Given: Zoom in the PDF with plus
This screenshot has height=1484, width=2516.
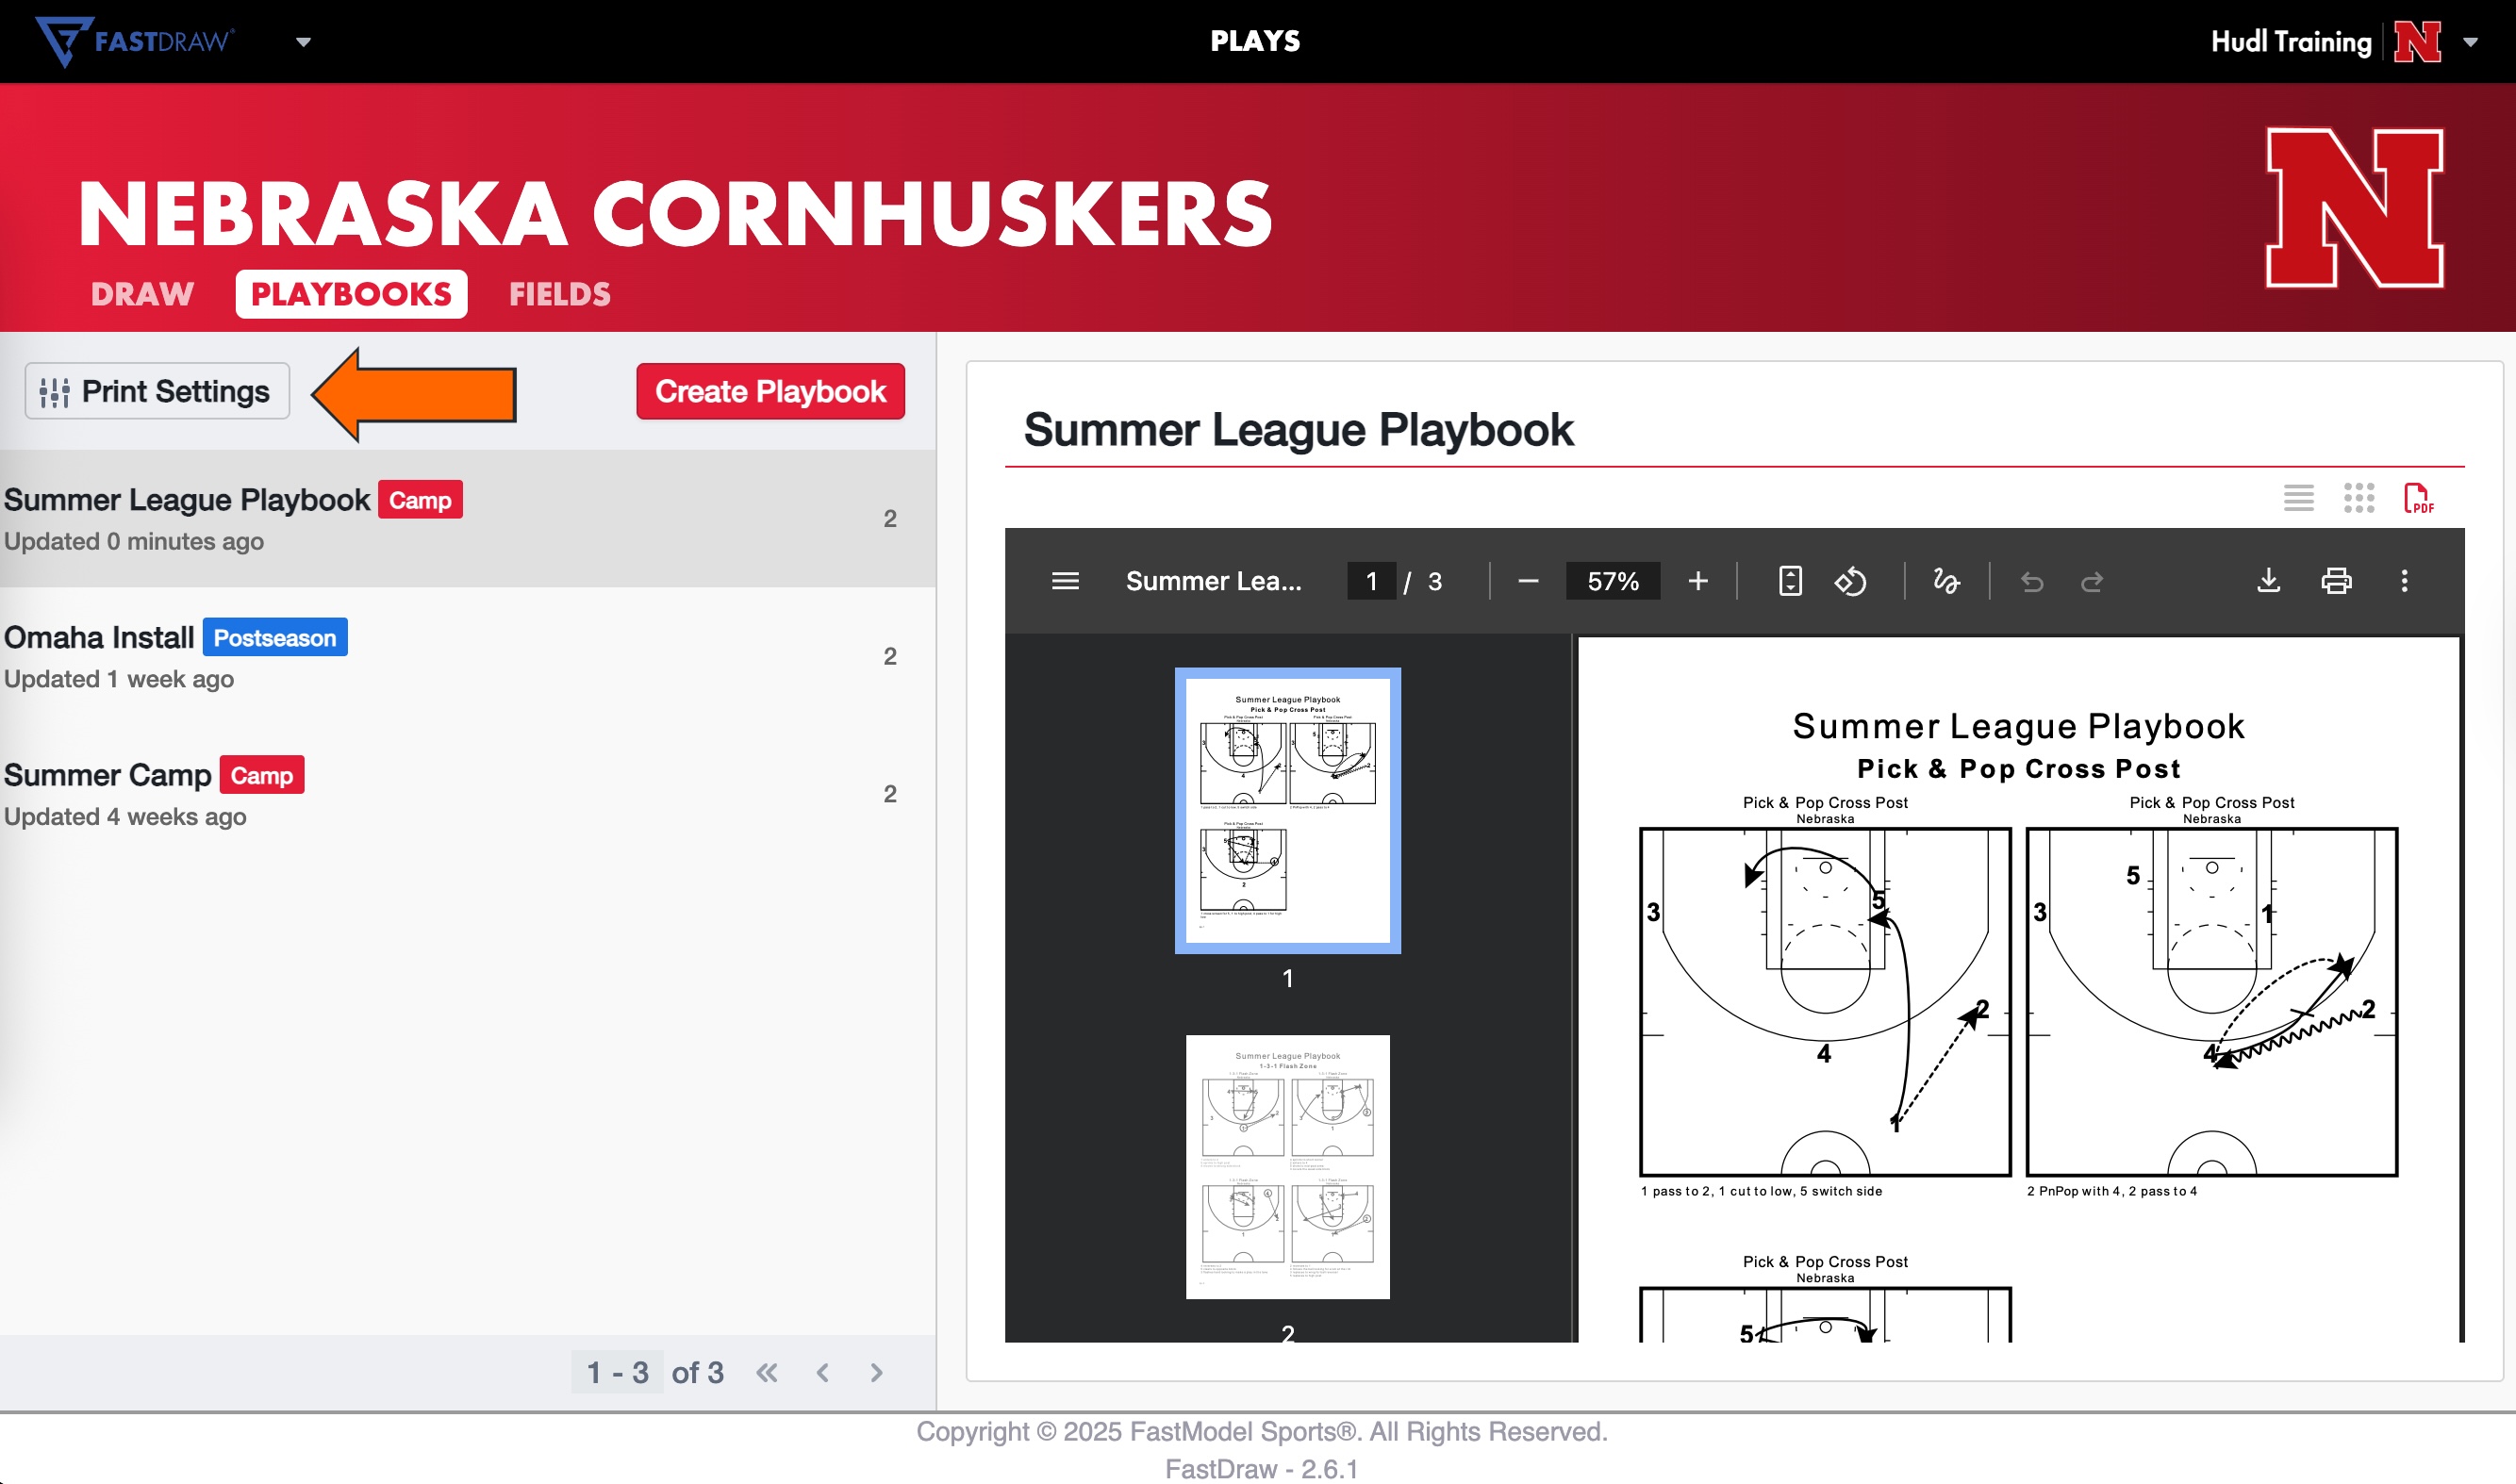Looking at the screenshot, I should [1698, 581].
